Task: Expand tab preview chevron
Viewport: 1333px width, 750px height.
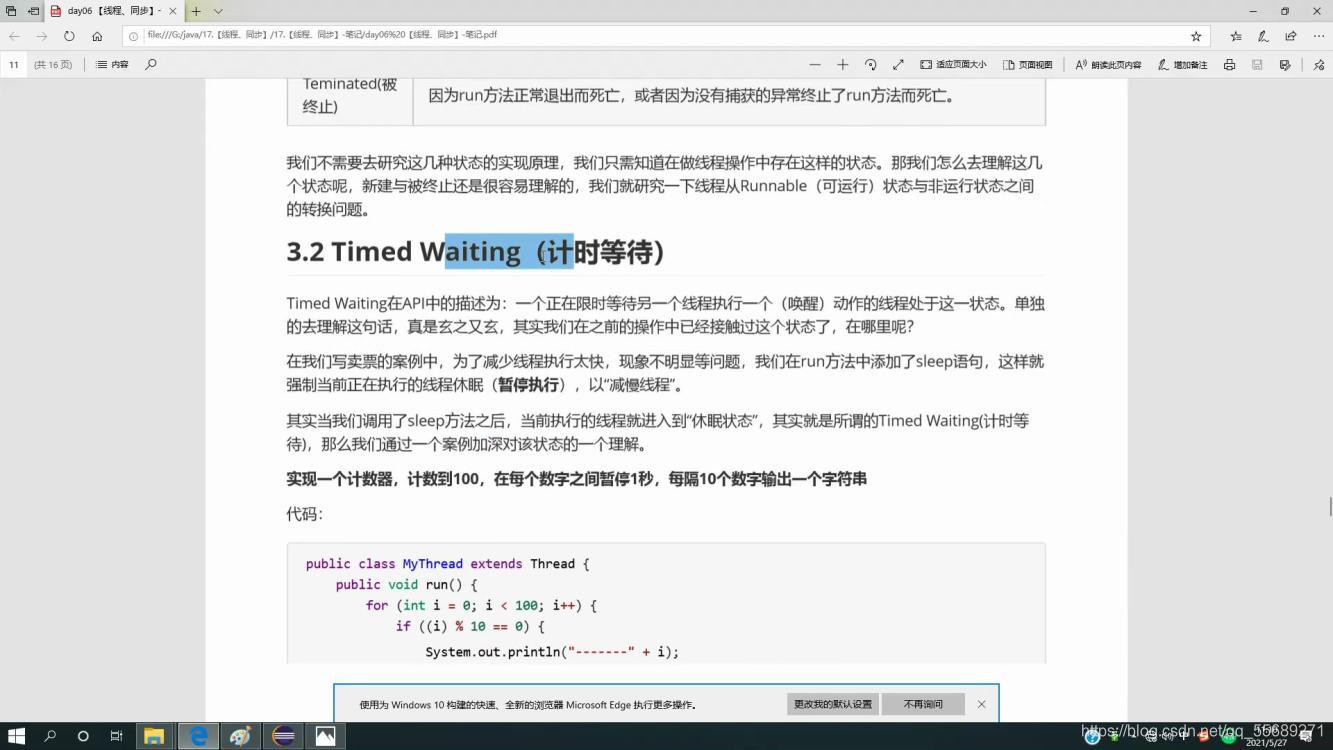Action: tap(218, 11)
